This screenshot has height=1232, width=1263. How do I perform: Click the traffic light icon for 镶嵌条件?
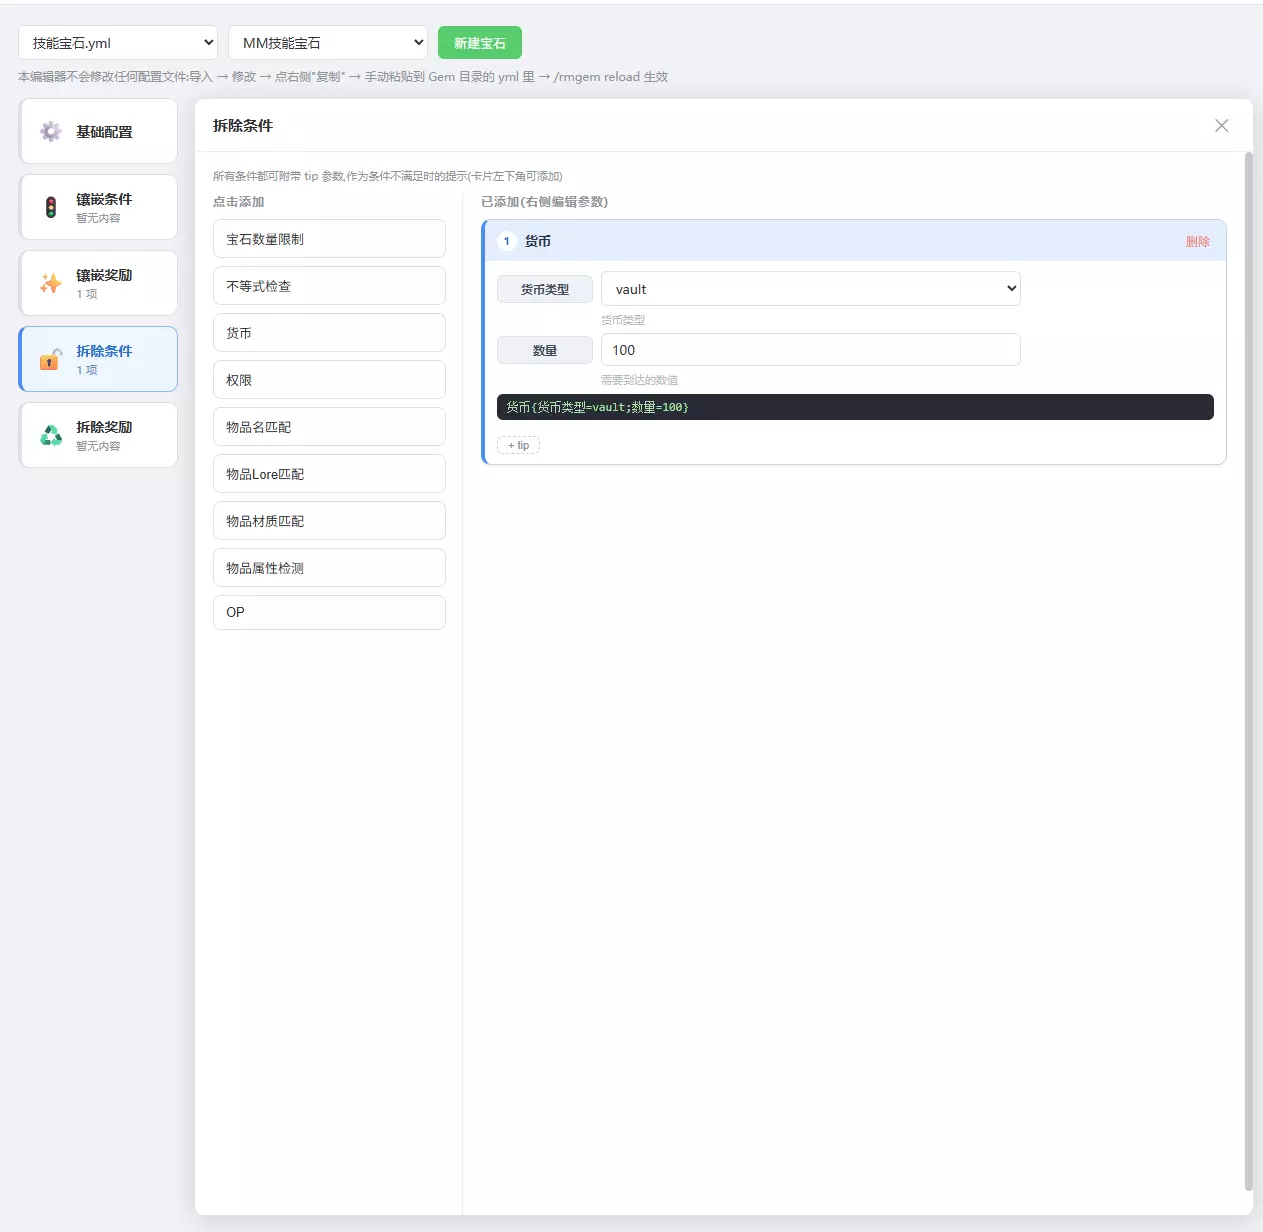point(51,207)
